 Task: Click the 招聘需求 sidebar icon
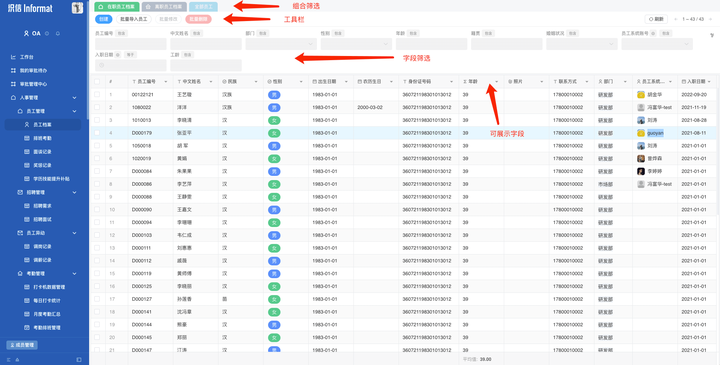[27, 206]
